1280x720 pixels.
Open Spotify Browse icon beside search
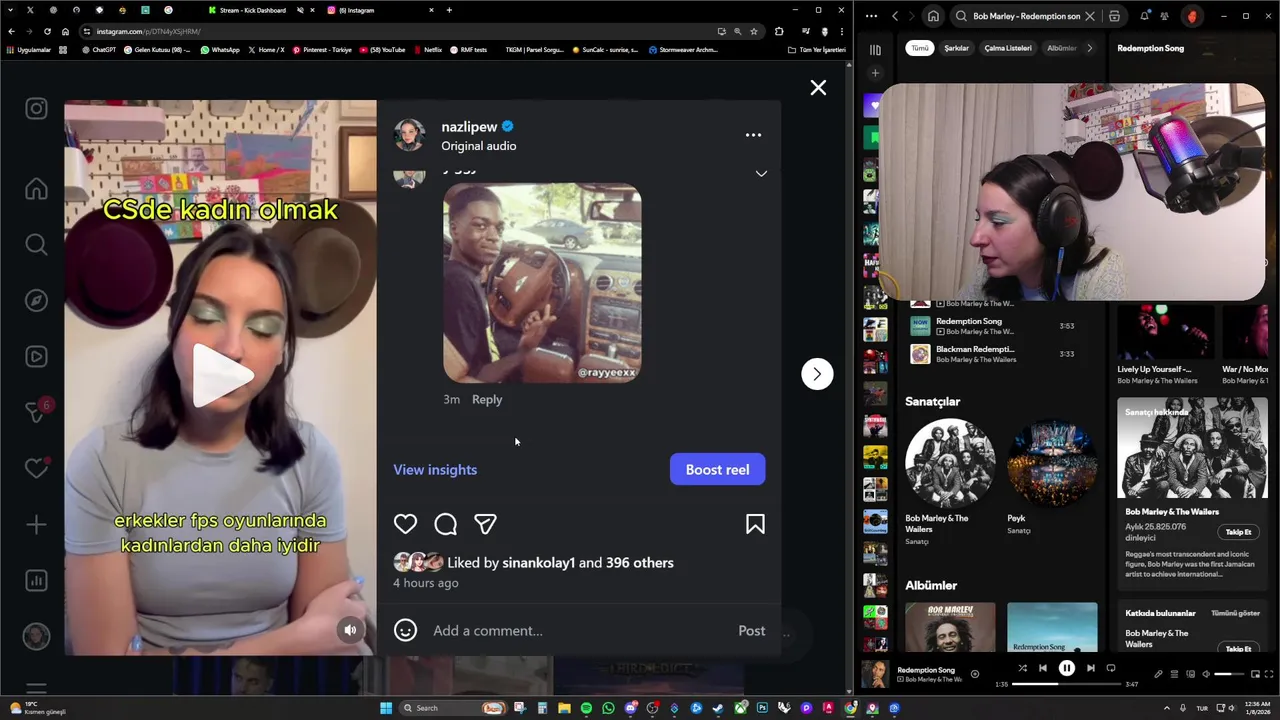1114,16
